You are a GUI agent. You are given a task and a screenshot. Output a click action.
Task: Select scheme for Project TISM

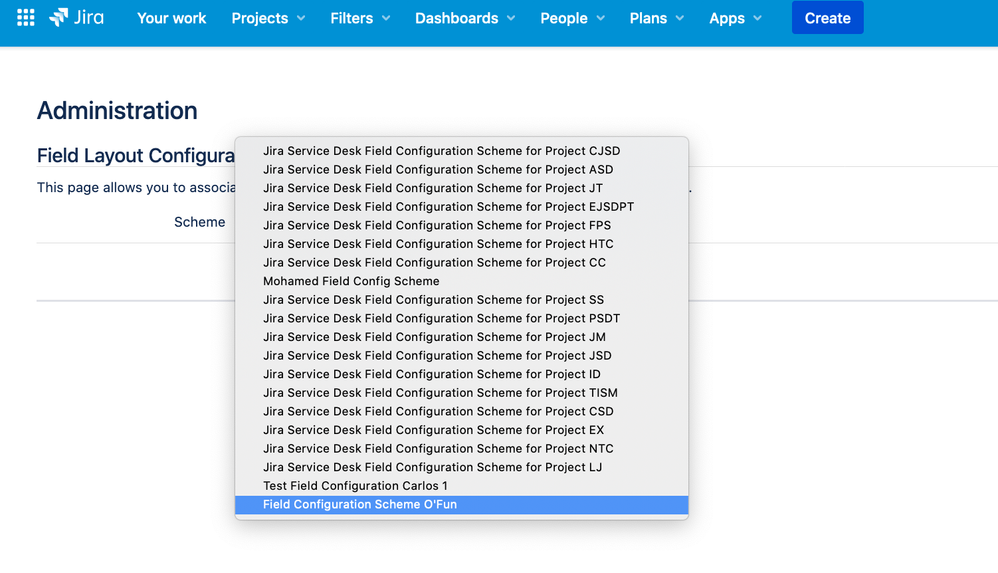click(x=461, y=393)
